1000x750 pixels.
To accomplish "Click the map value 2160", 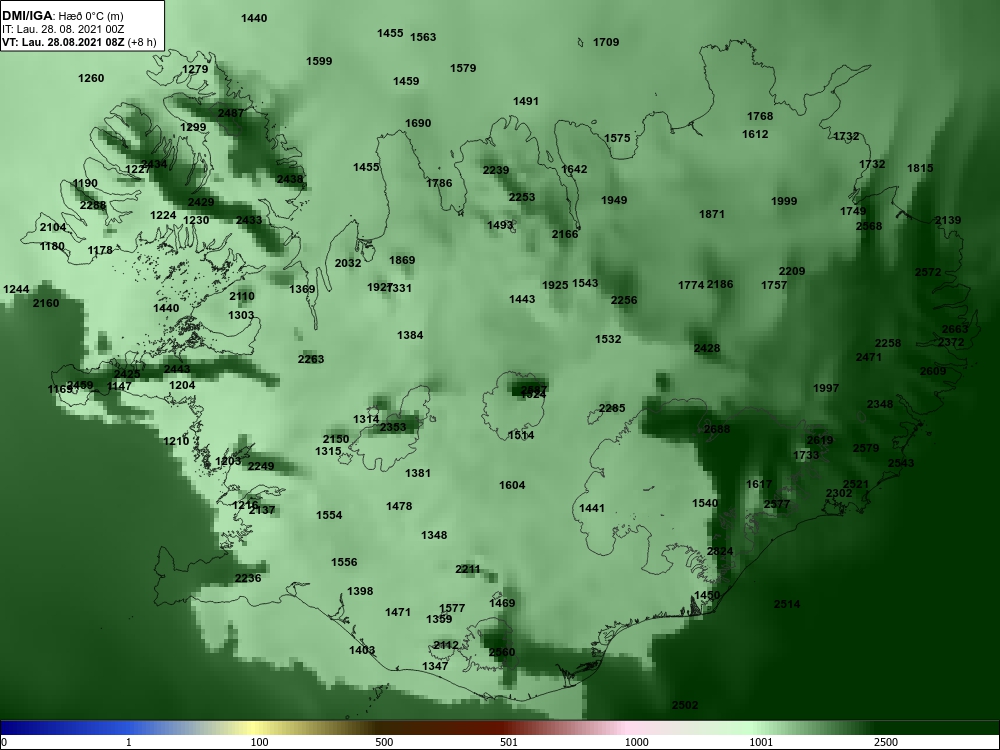I will pos(46,303).
